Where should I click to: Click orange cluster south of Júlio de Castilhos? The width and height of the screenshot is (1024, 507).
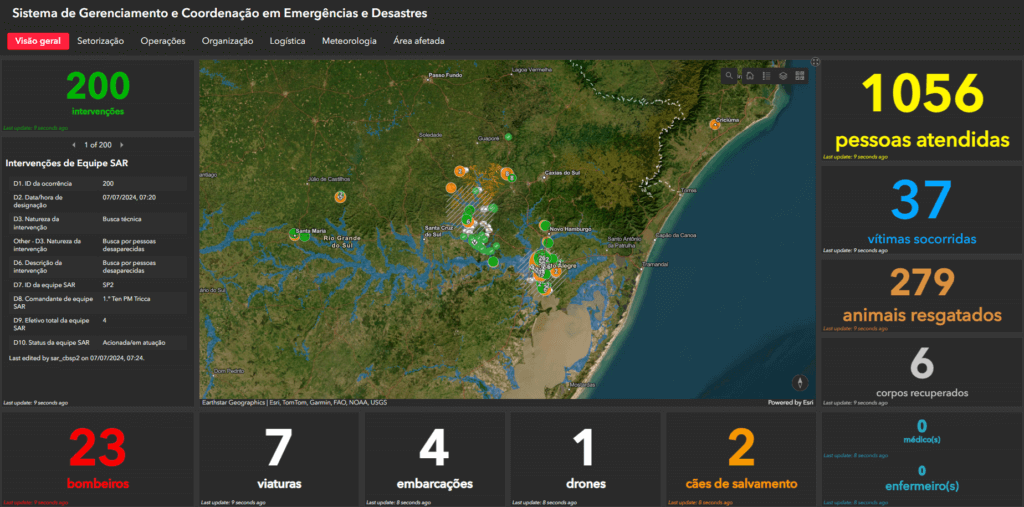[x=340, y=196]
